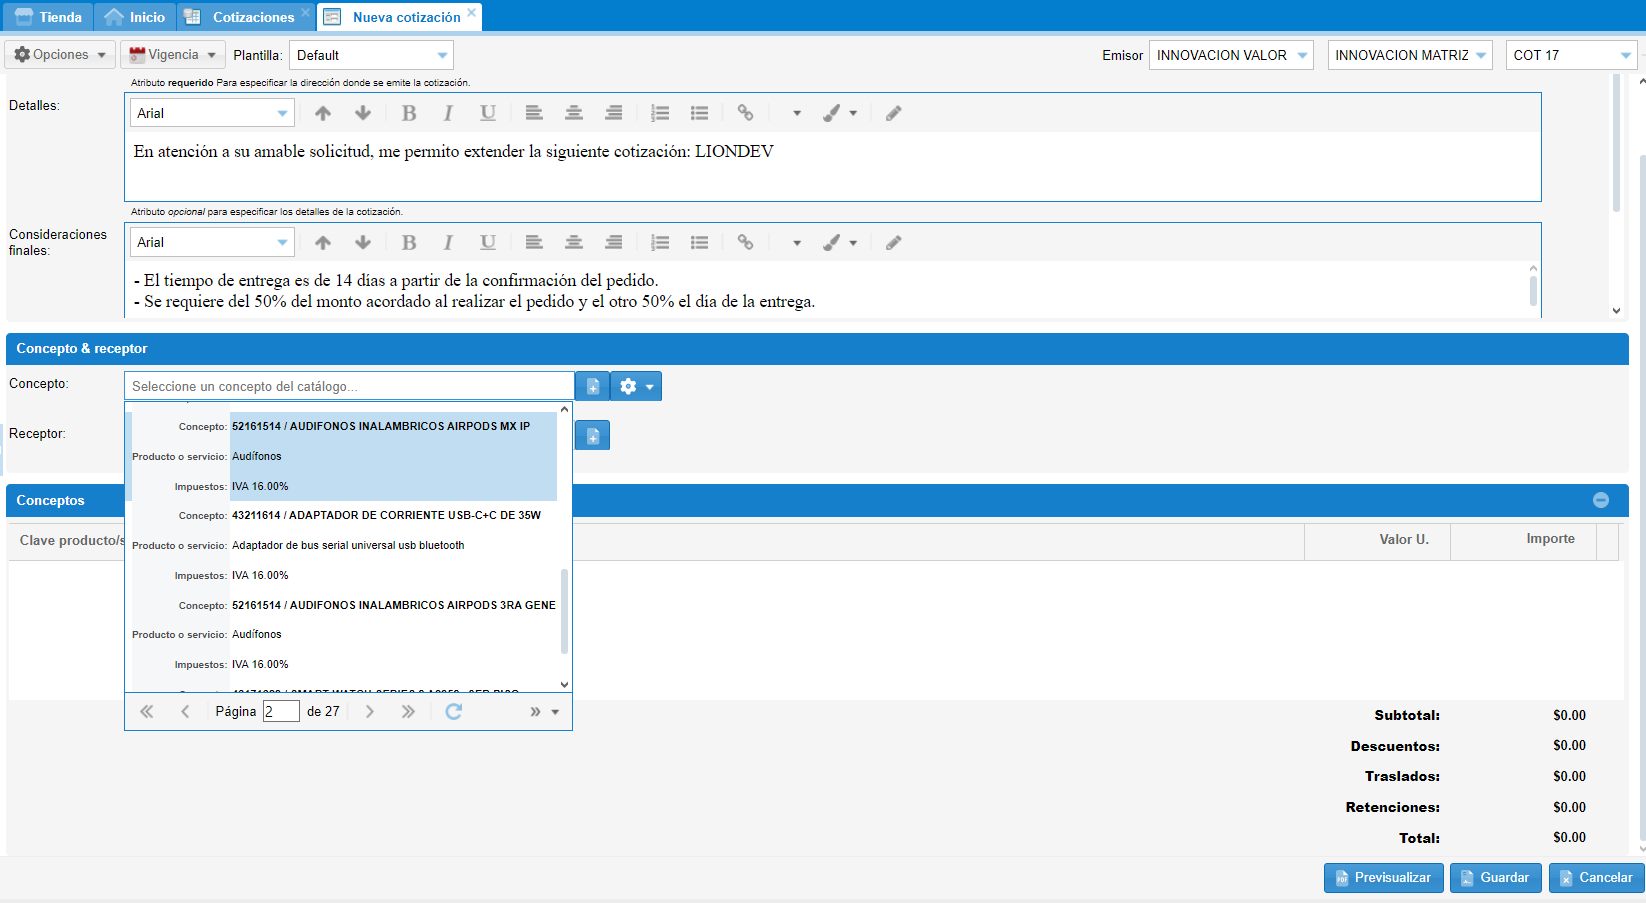
Task: Click the Guardar button
Action: (x=1495, y=878)
